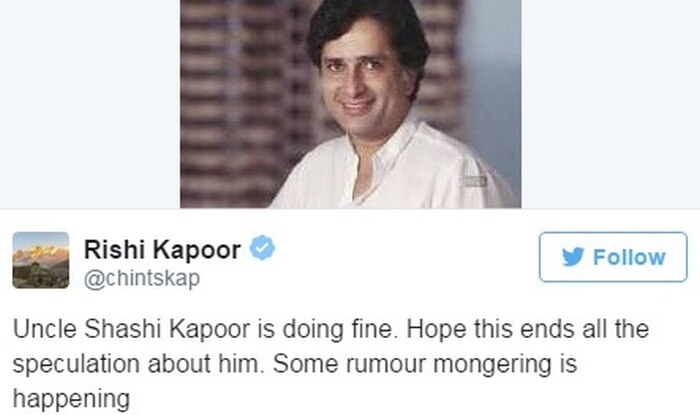Screen dimensions: 700x415
Task: Click the words "Some rumour mongering is"
Action: coord(425,364)
